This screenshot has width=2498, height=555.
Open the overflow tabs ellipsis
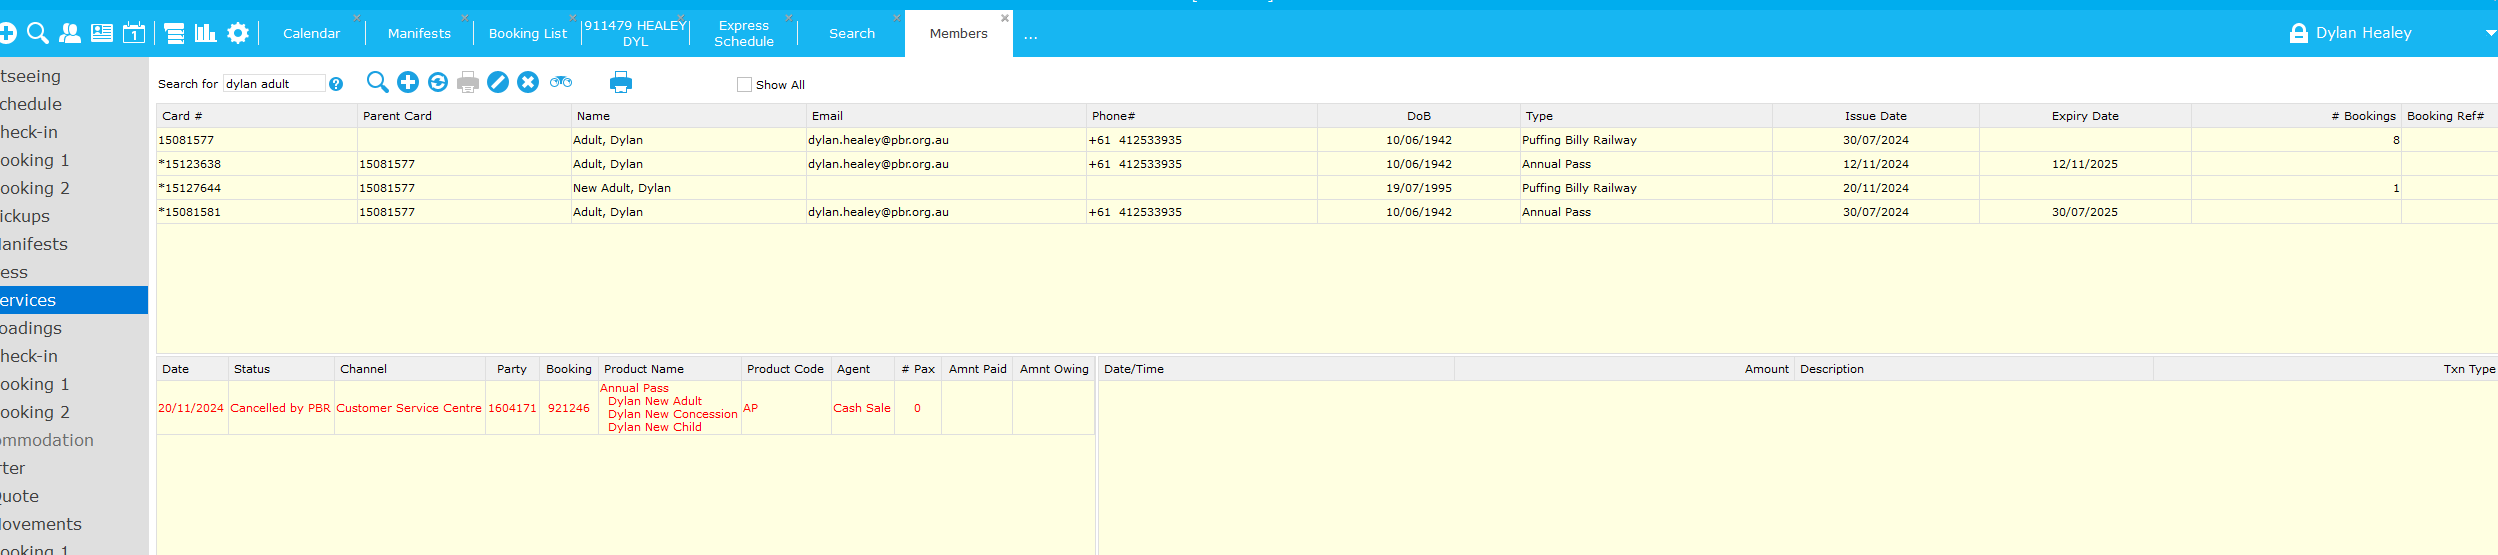(1031, 36)
